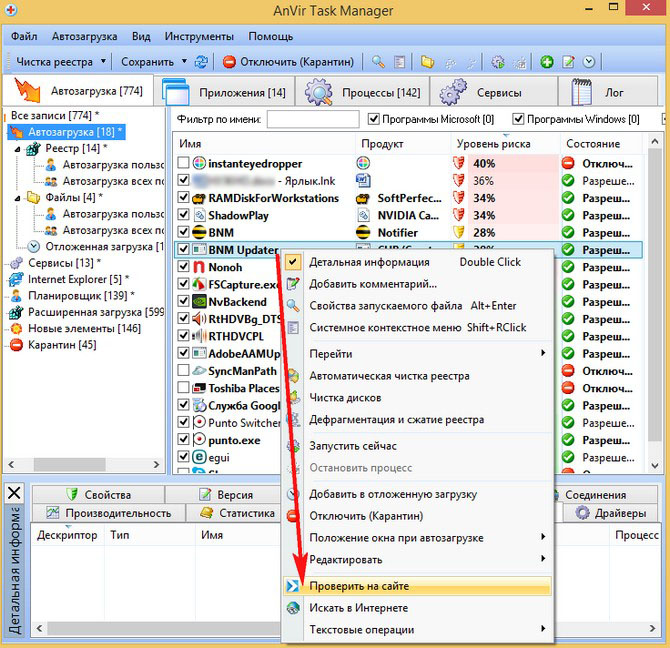The height and width of the screenshot is (648, 670).
Task: Click the green status icon for RAMDiskForWorkstations
Action: tap(568, 198)
